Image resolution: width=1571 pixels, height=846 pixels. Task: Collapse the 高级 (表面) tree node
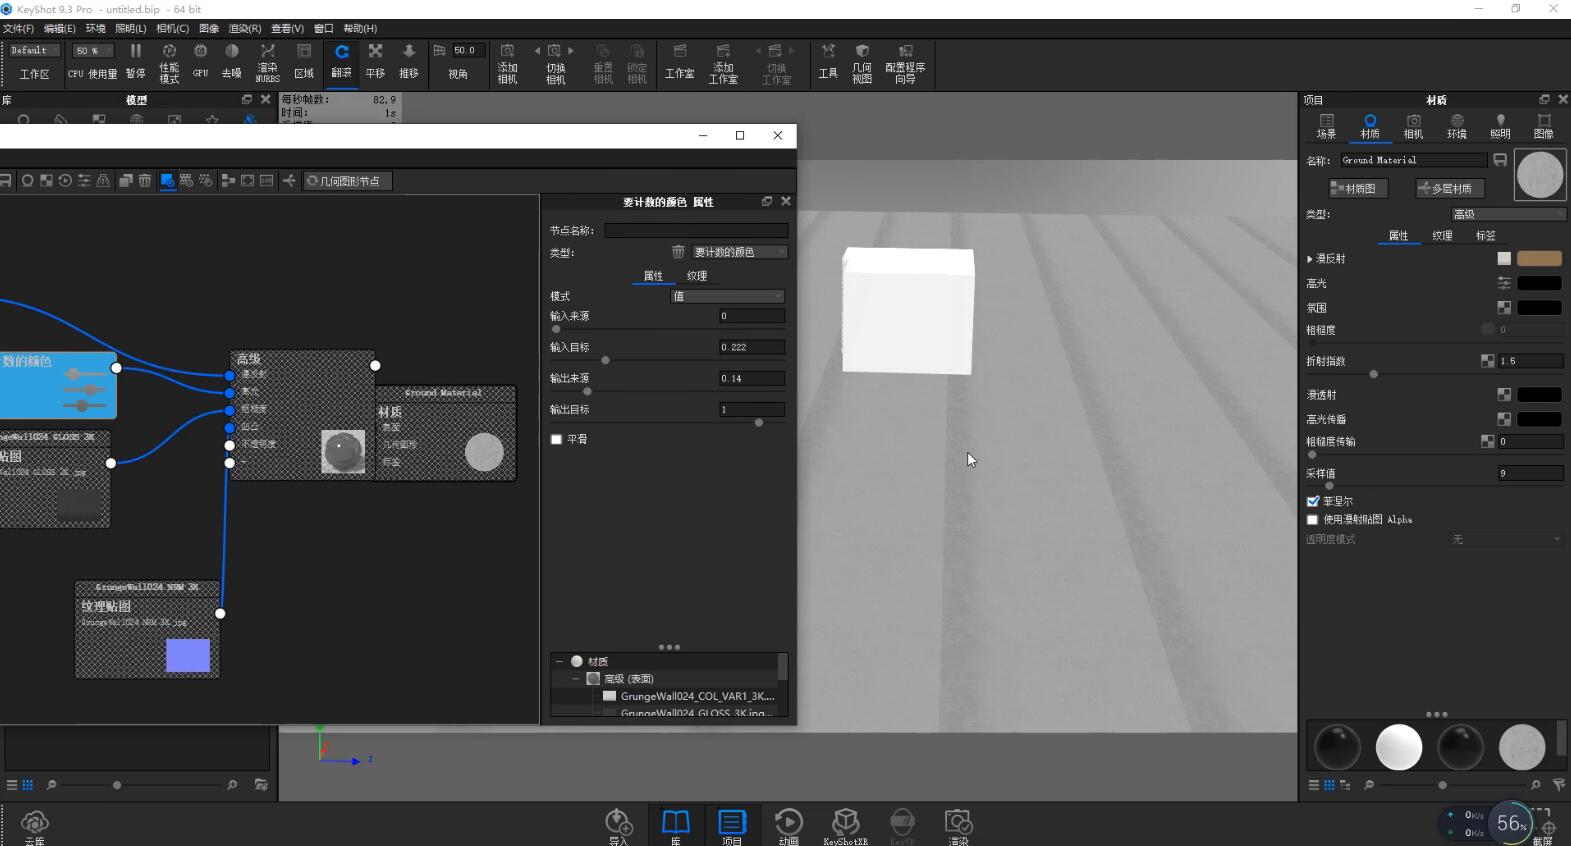click(576, 679)
